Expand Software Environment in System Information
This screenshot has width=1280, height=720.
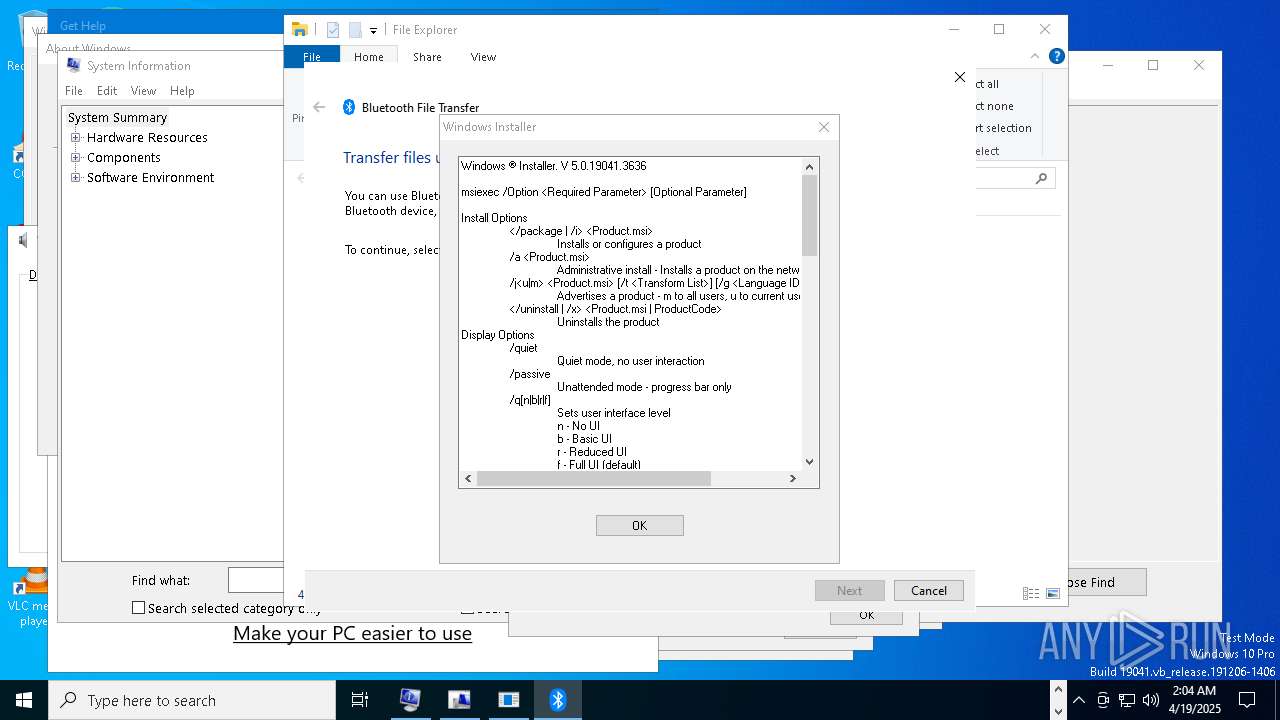coord(75,177)
